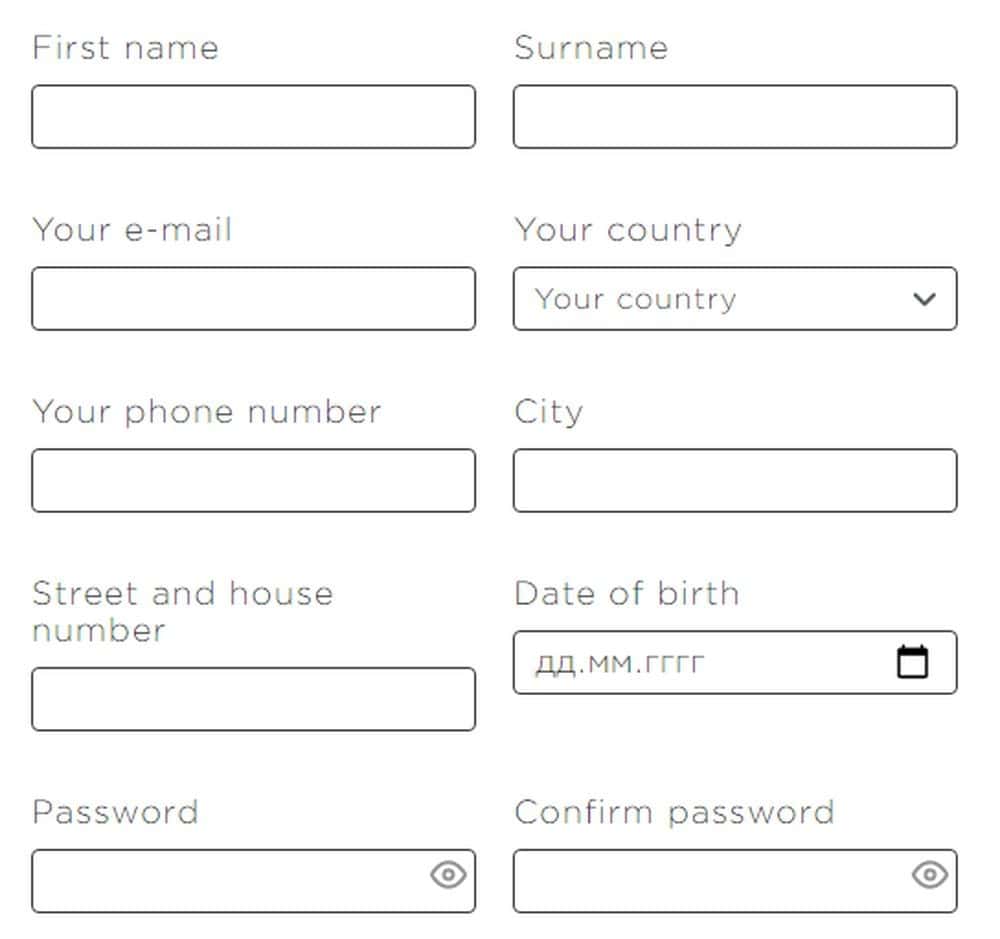The width and height of the screenshot is (1000, 939).
Task: Click the 'Date of birth' label
Action: 626,593
